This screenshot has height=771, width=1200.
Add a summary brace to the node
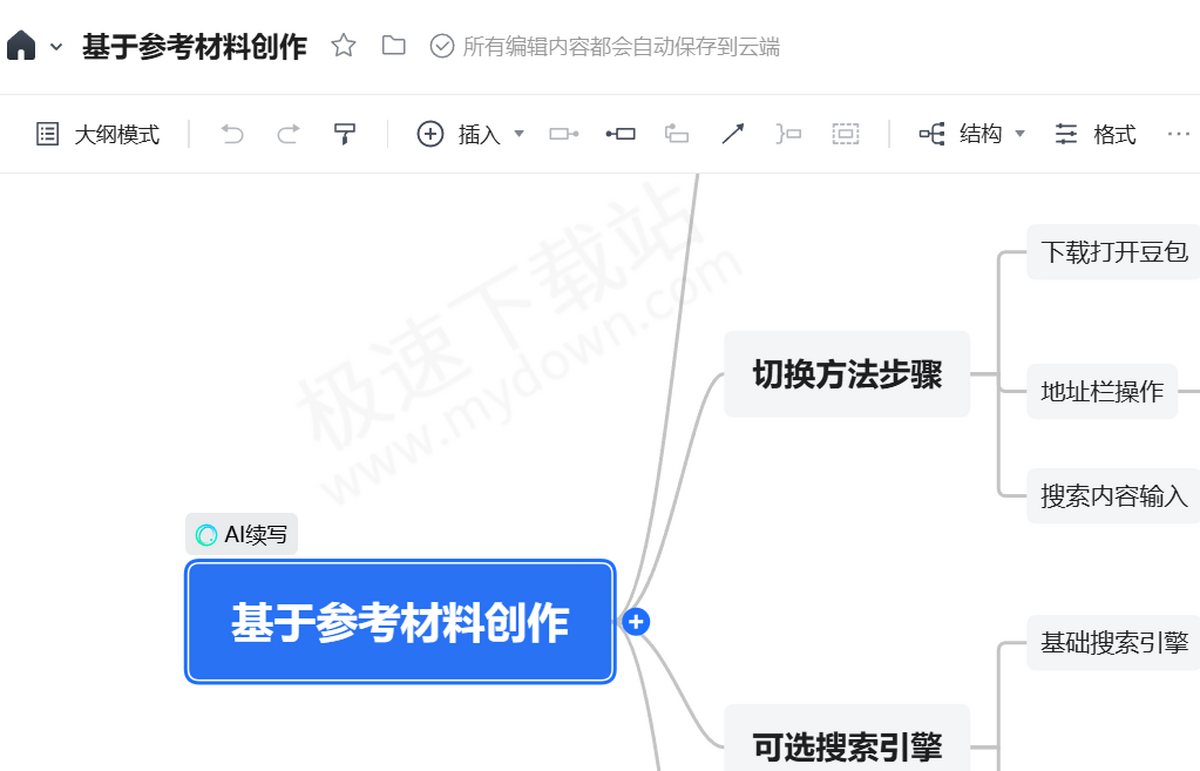788,133
